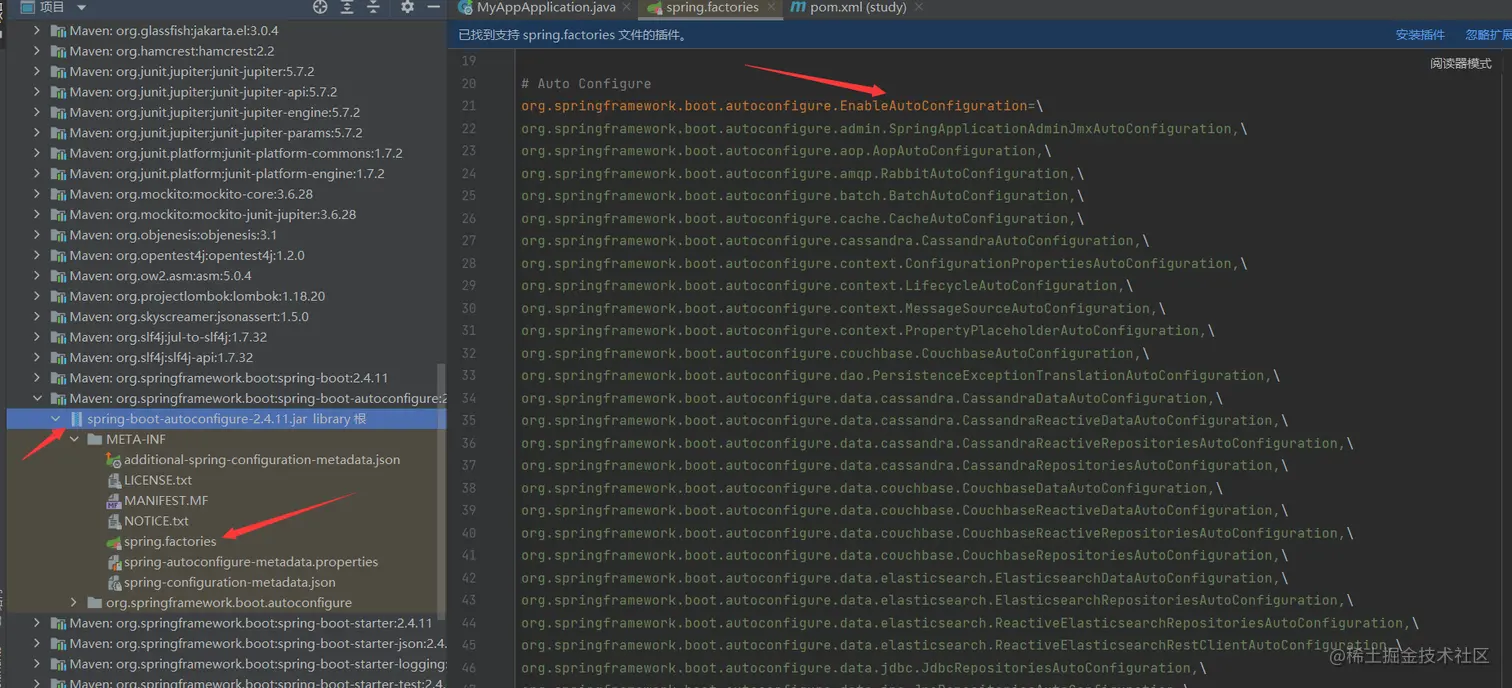Click the spring-autoconfigure-metadata.properties file icon
This screenshot has width=1512, height=688.
(114, 562)
